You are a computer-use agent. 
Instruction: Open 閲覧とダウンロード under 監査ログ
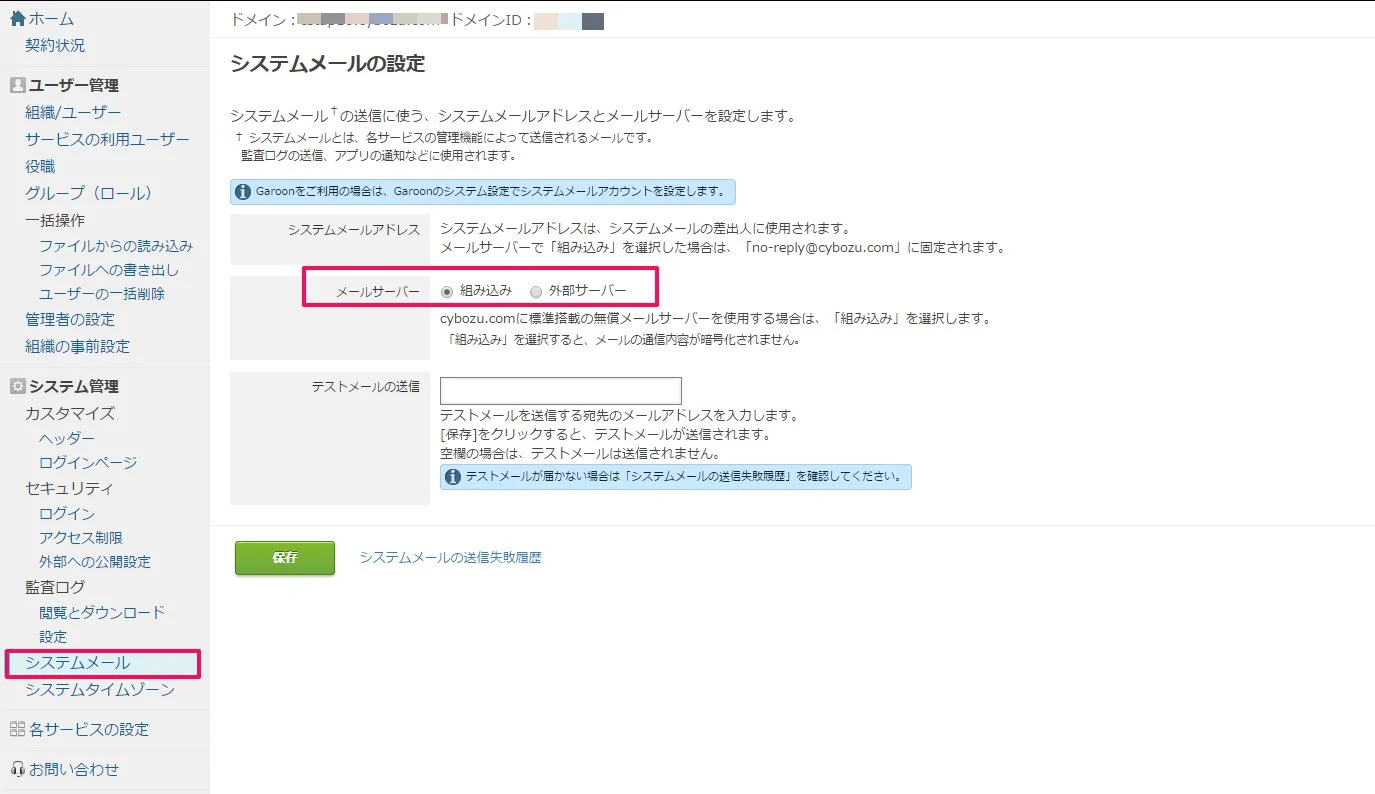102,612
